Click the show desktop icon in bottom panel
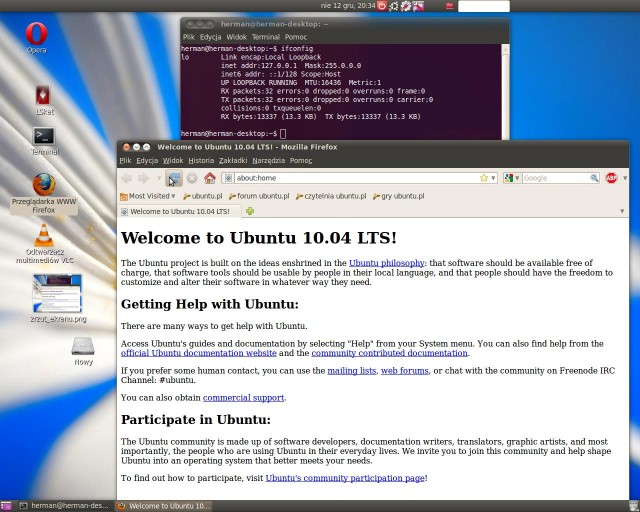 pos(6,506)
